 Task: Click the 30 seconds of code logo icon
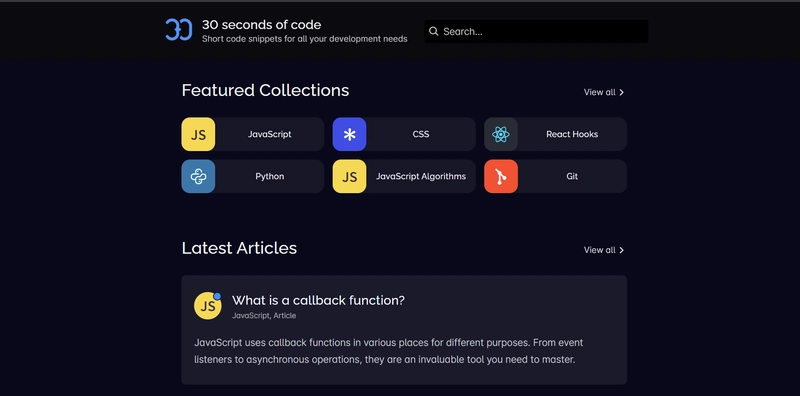(x=179, y=30)
